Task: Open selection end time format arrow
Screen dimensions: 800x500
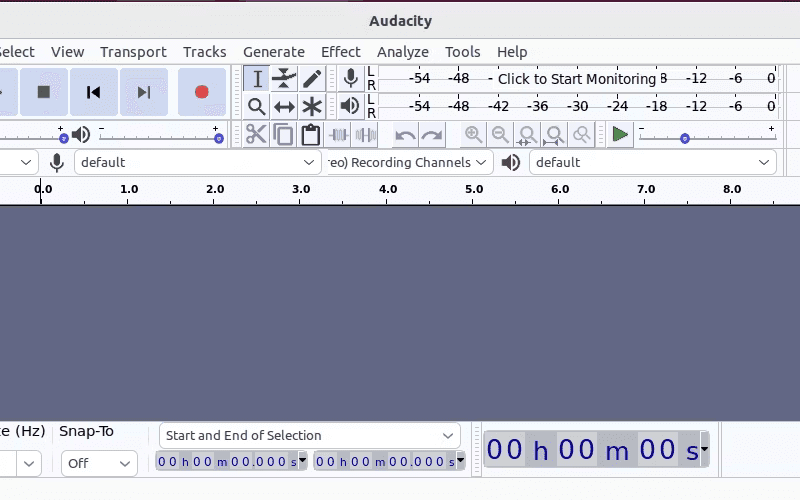Action: click(461, 460)
